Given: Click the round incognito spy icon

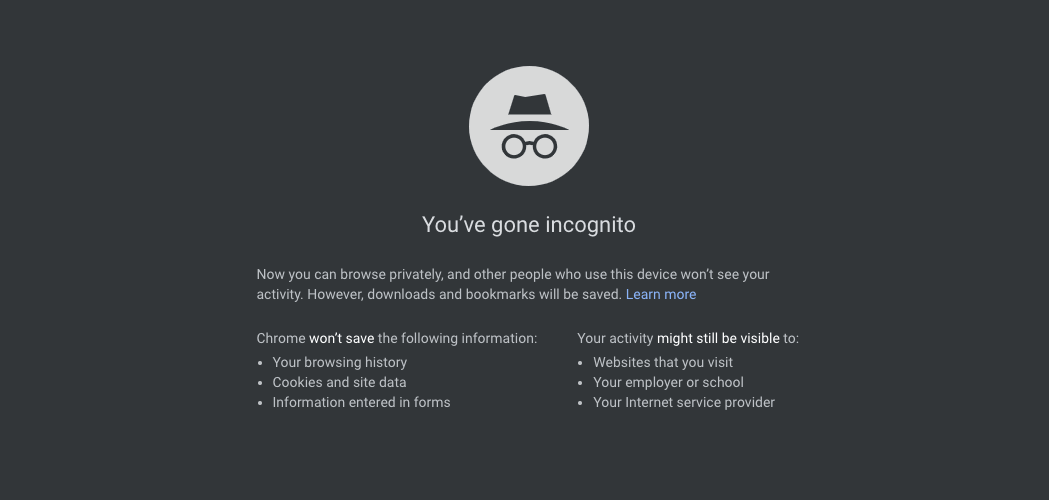Looking at the screenshot, I should 529,126.
